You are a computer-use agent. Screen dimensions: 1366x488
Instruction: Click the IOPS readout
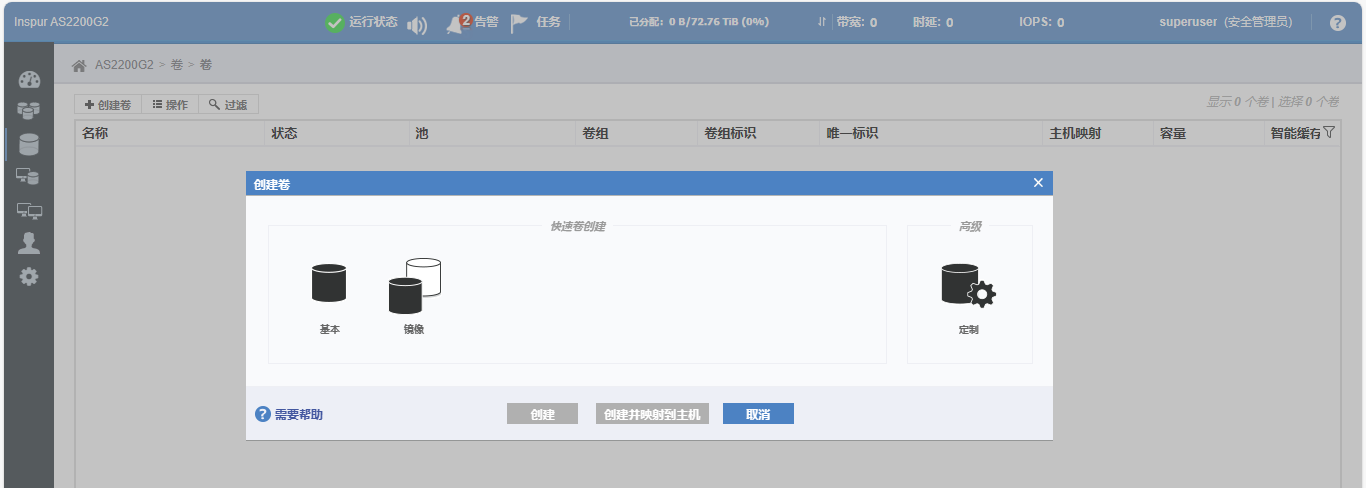pyautogui.click(x=1041, y=22)
